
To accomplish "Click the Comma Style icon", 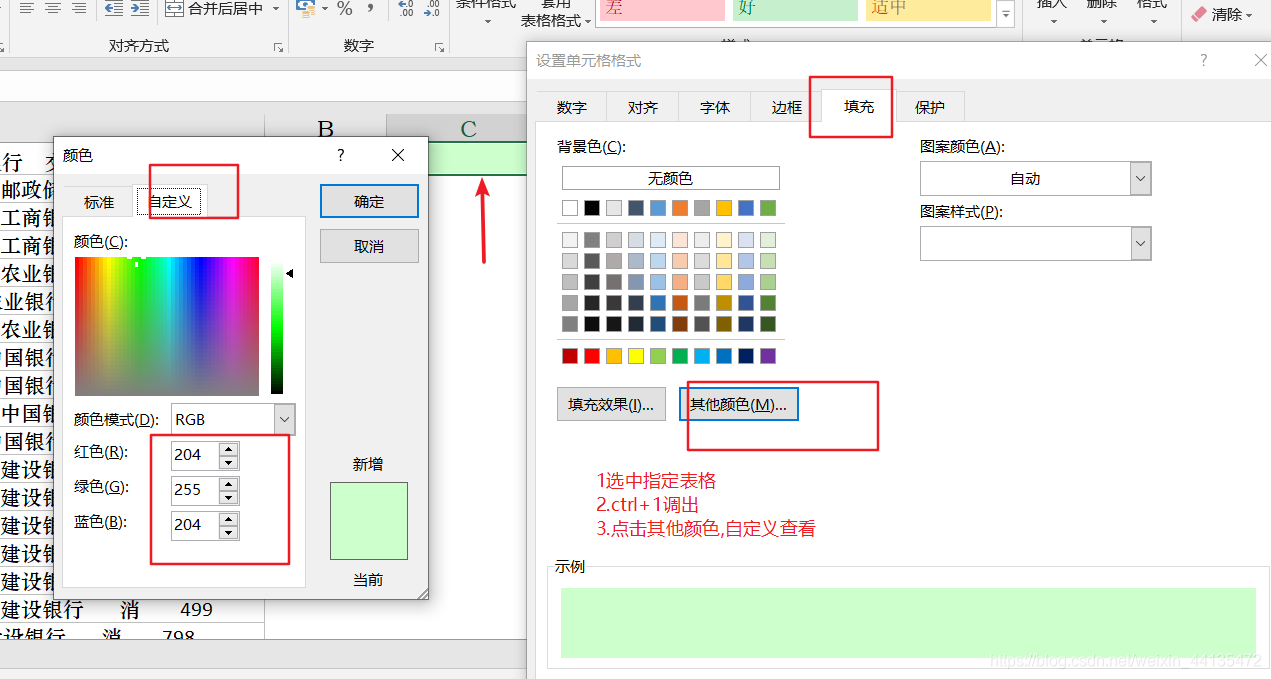I will (x=370, y=10).
